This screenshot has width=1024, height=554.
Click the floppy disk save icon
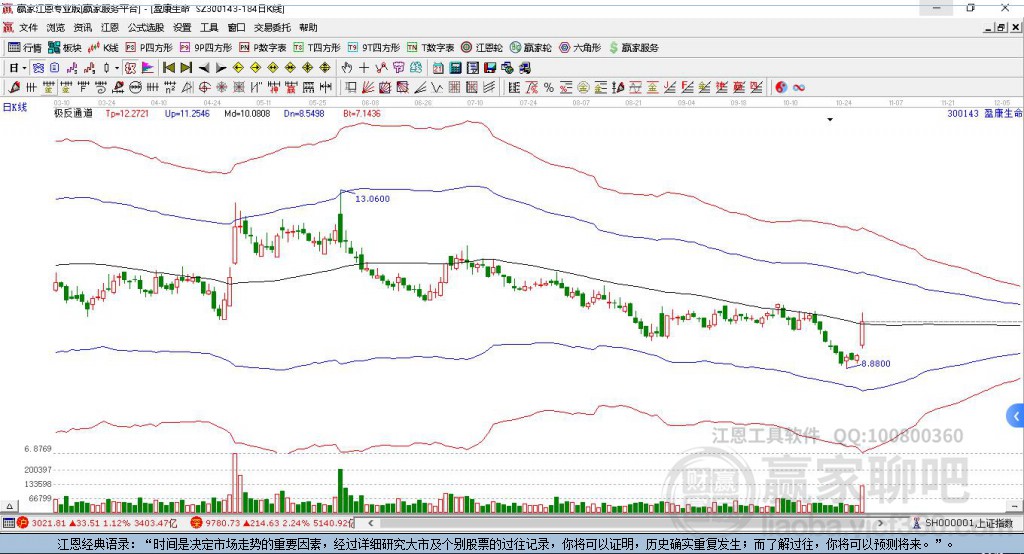click(x=490, y=68)
